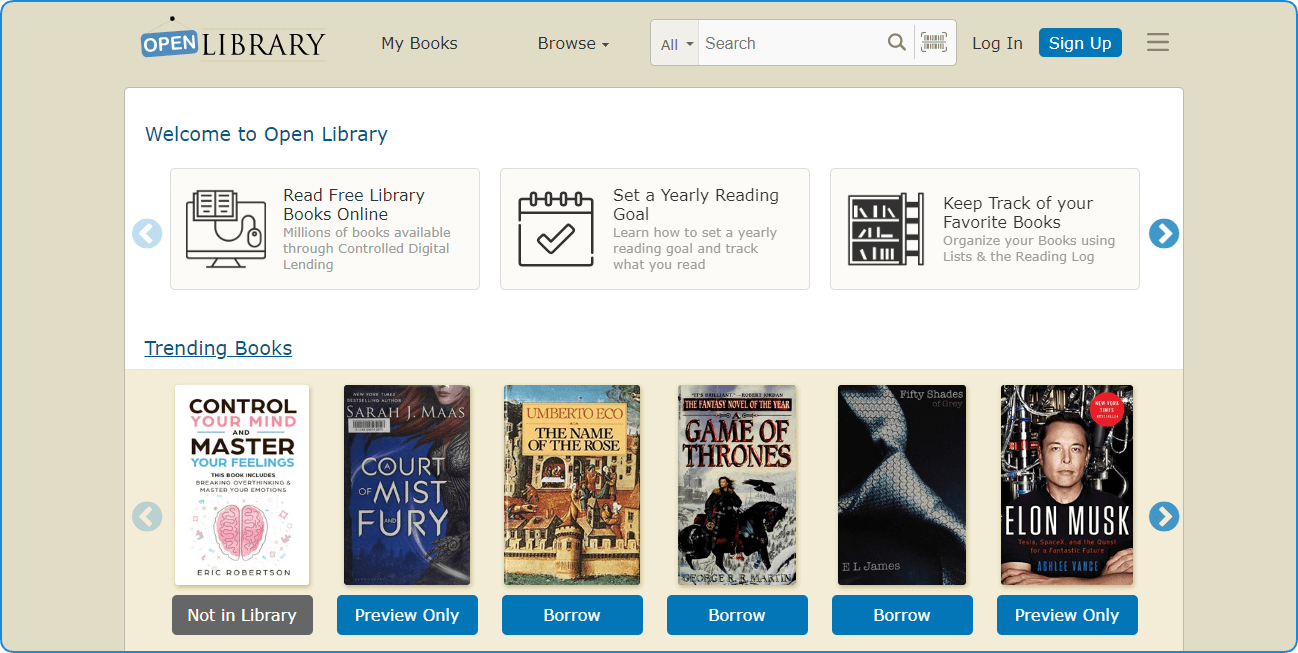Open My Books

419,43
